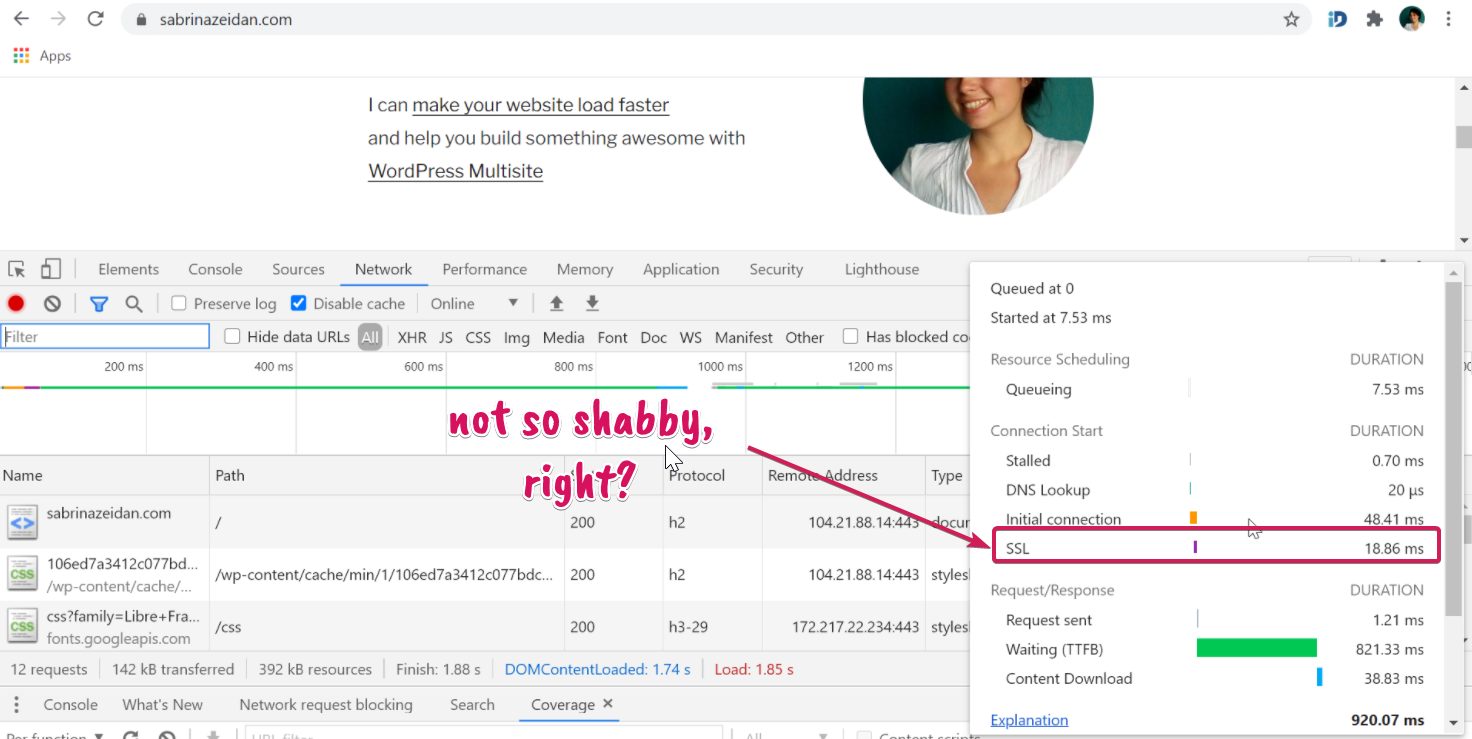The height and width of the screenshot is (739, 1472).
Task: Filter requests by JS type
Action: 446,338
